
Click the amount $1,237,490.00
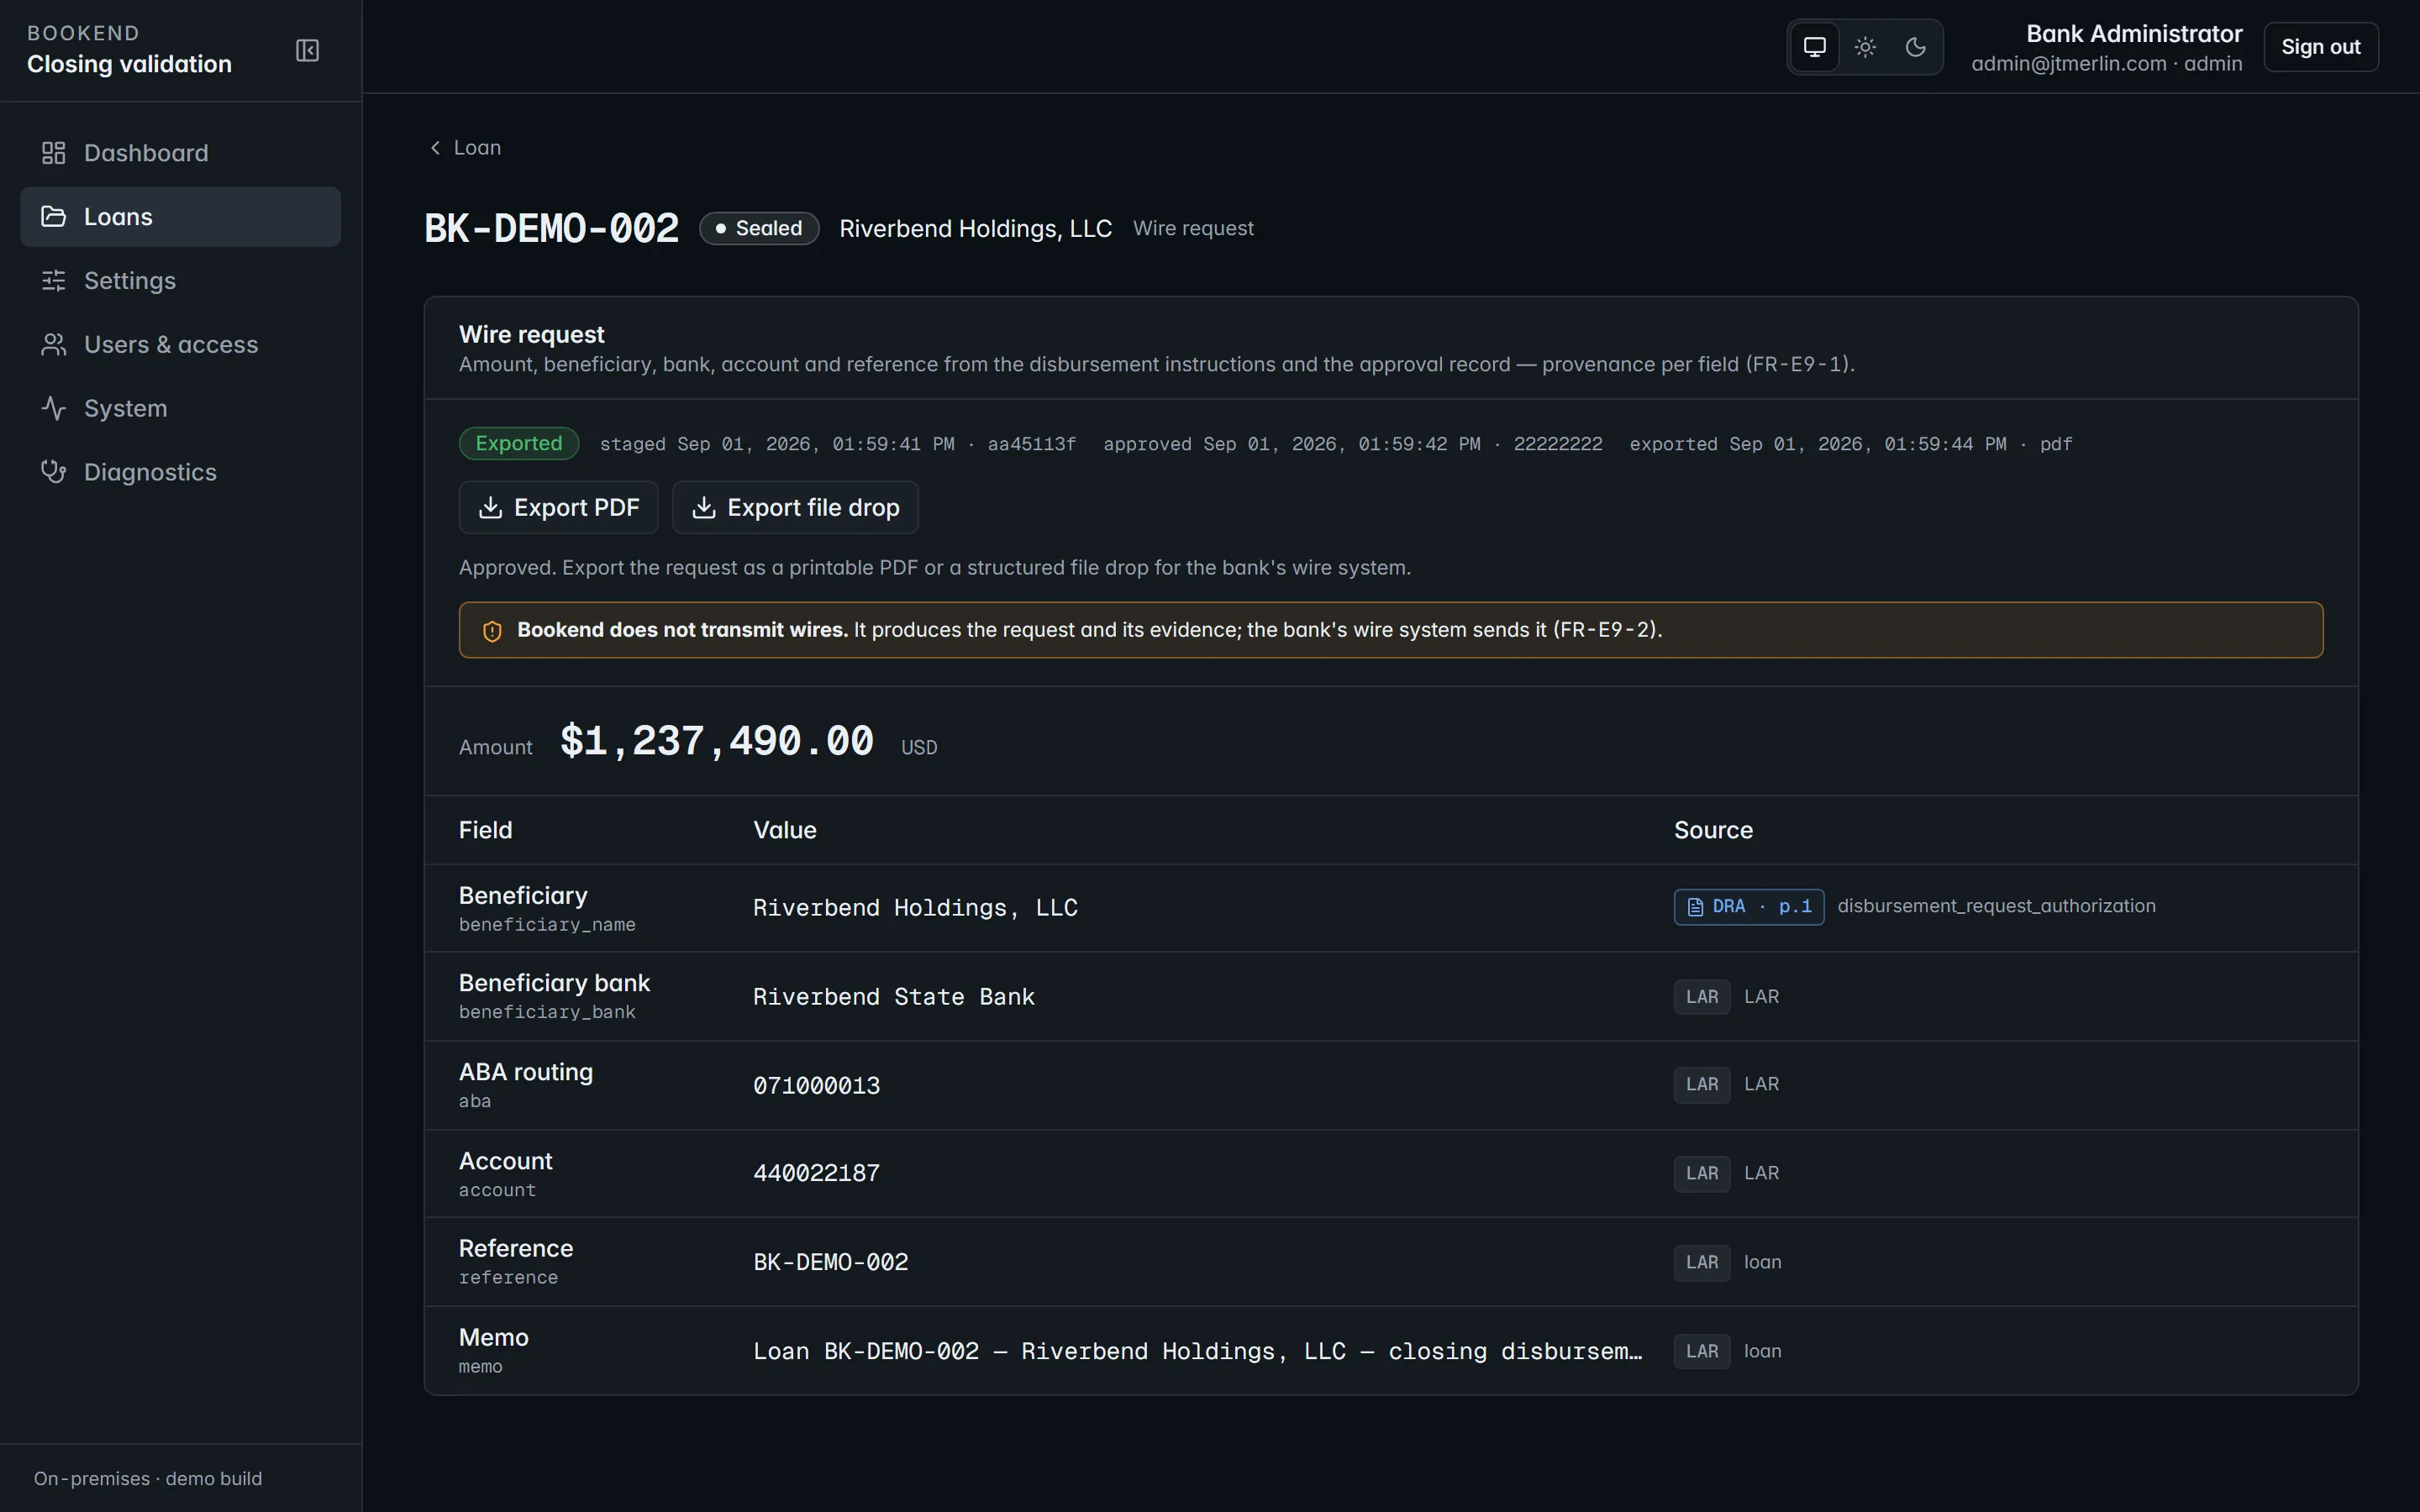coord(717,742)
